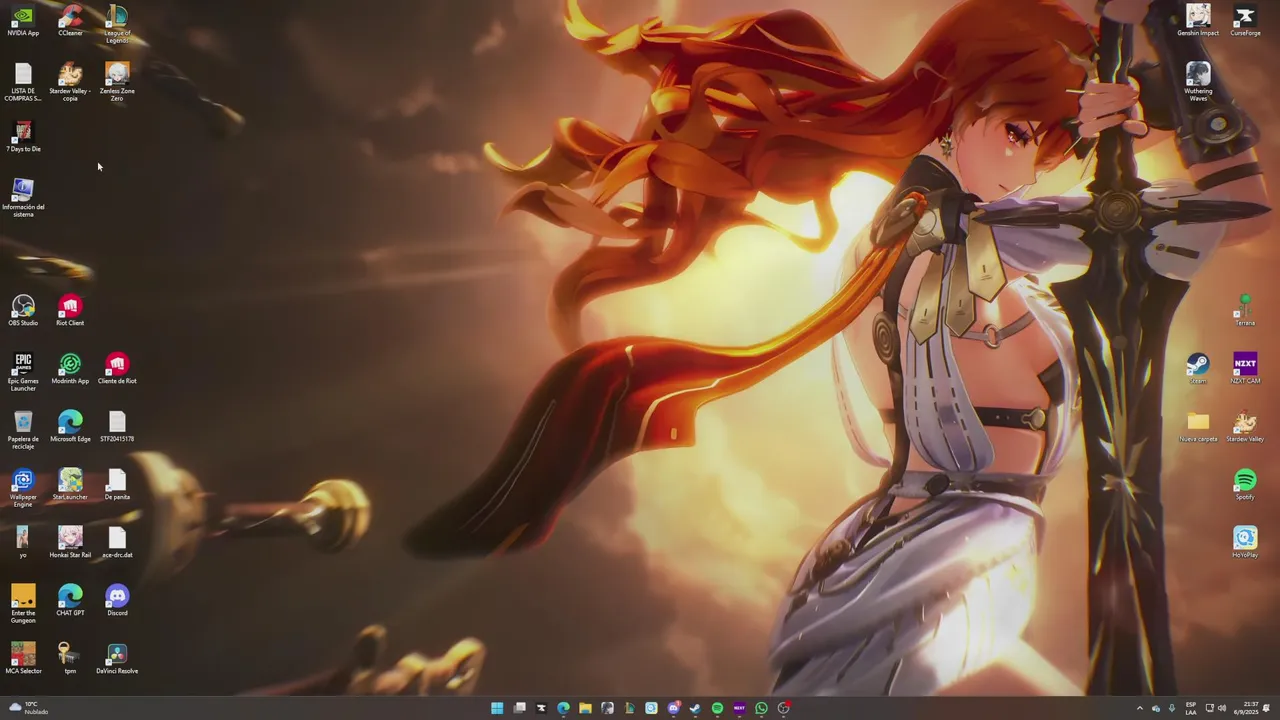Select the Riot Client desktop icon
Screen dimensions: 1280x720
[70, 311]
